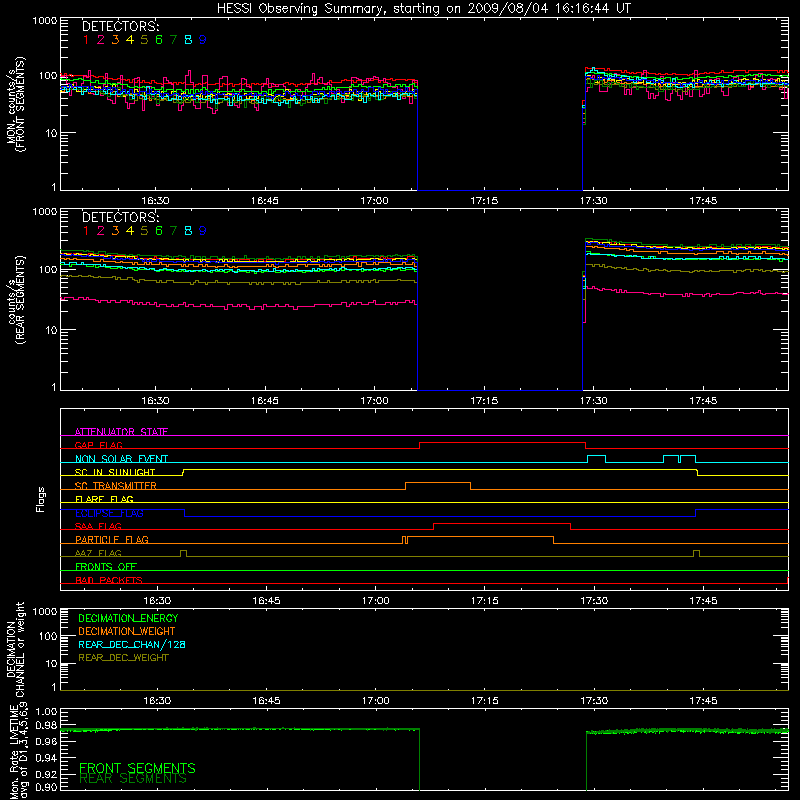Click the DECIMATION CHANNEL or weight axis label
Image resolution: width=800 pixels, height=800 pixels.
15,649
